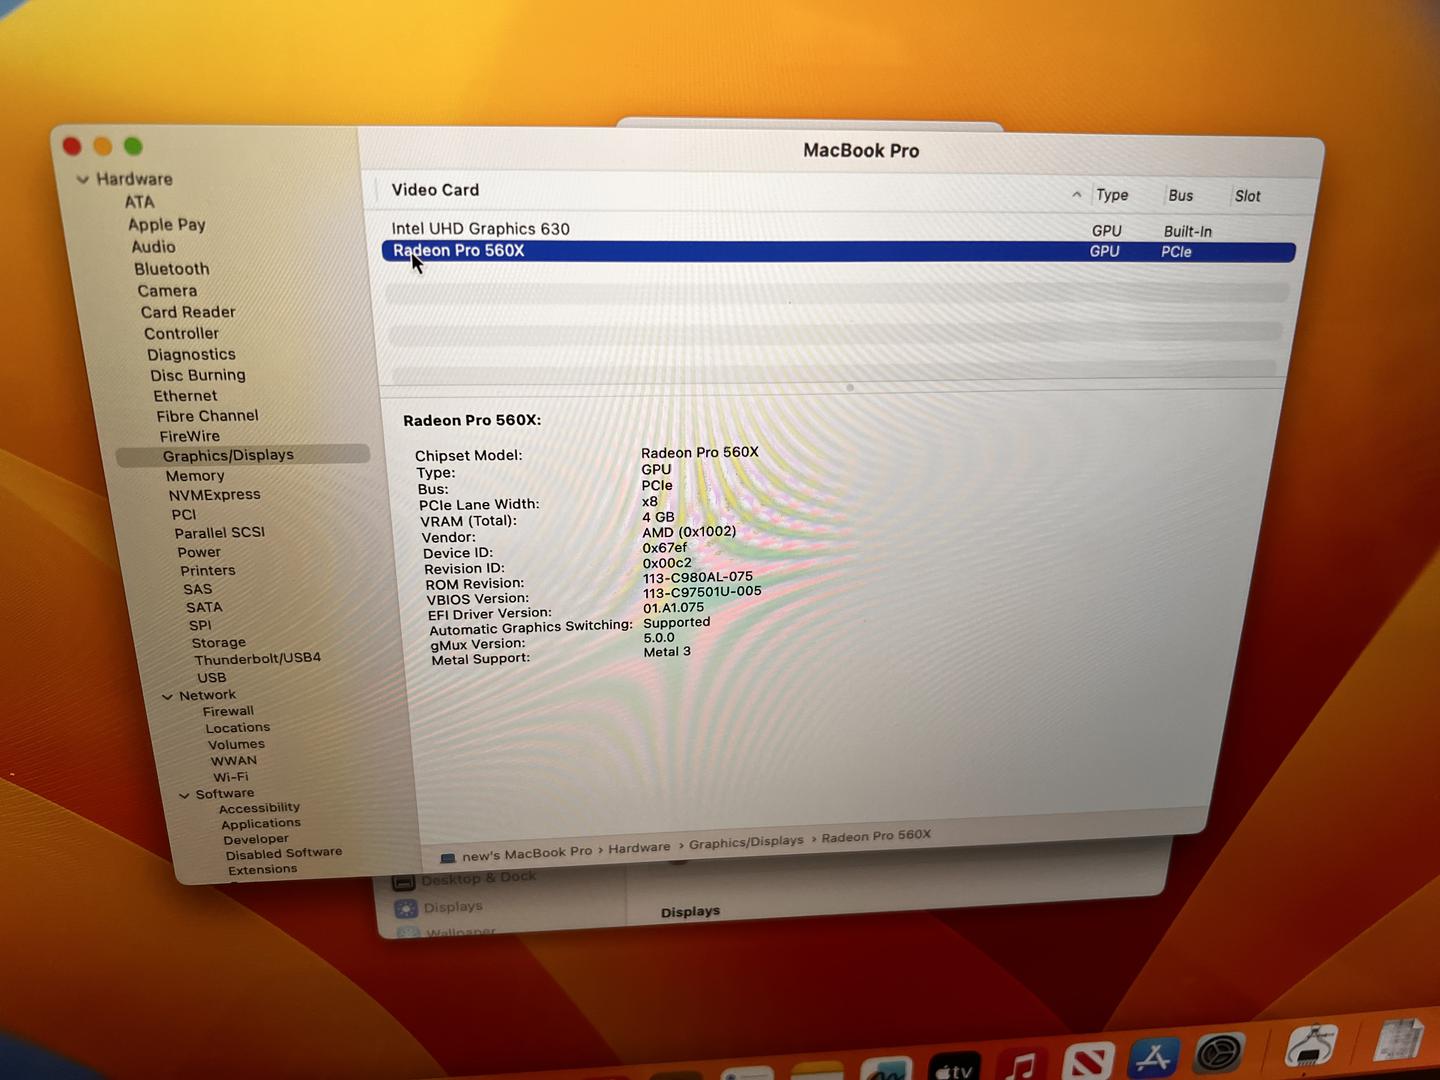The image size is (1440, 1080).
Task: Sort by the Type column header
Action: [x=1112, y=195]
